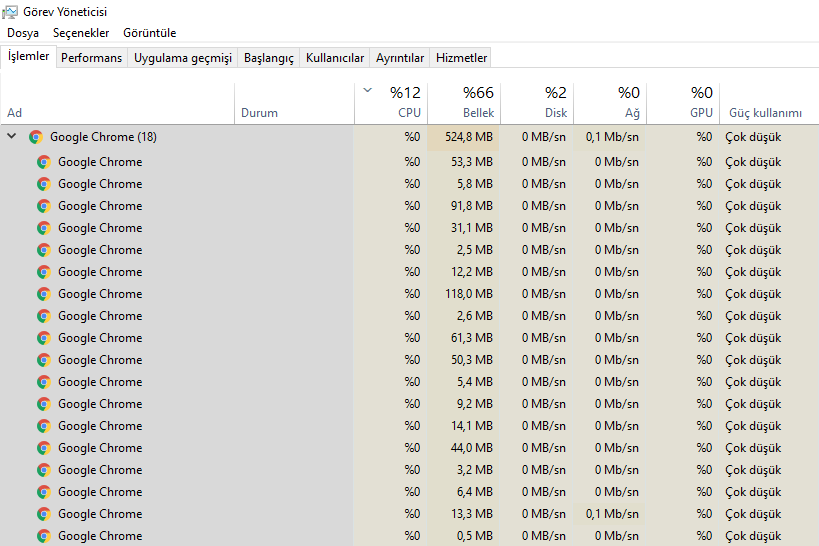819x546 pixels.
Task: Select the Google Chrome (18) row name
Action: coord(103,137)
